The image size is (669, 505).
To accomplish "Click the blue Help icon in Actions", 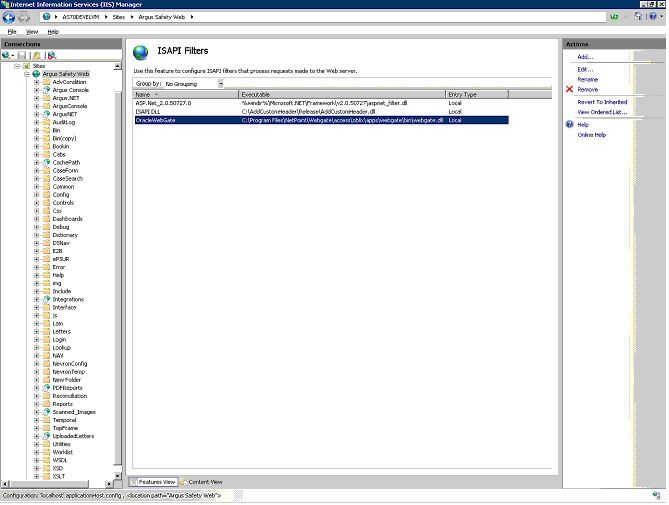I will point(570,125).
